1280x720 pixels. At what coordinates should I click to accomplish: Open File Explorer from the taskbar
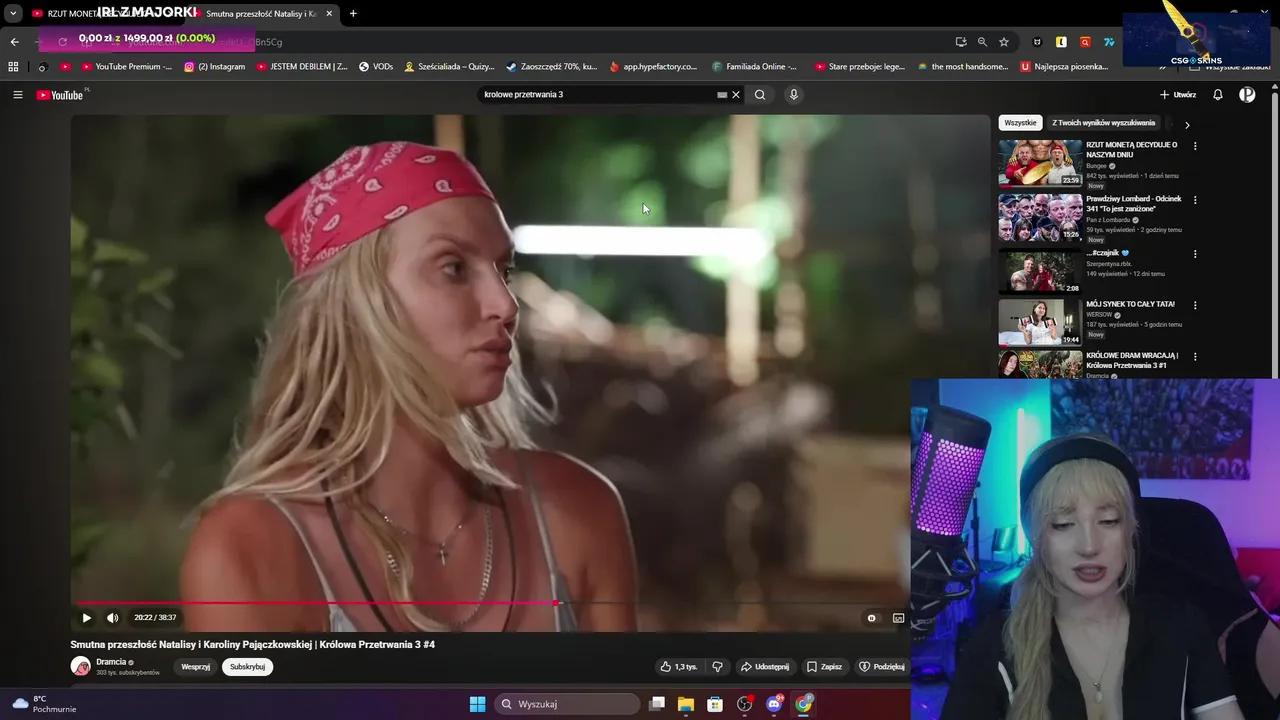tap(686, 704)
